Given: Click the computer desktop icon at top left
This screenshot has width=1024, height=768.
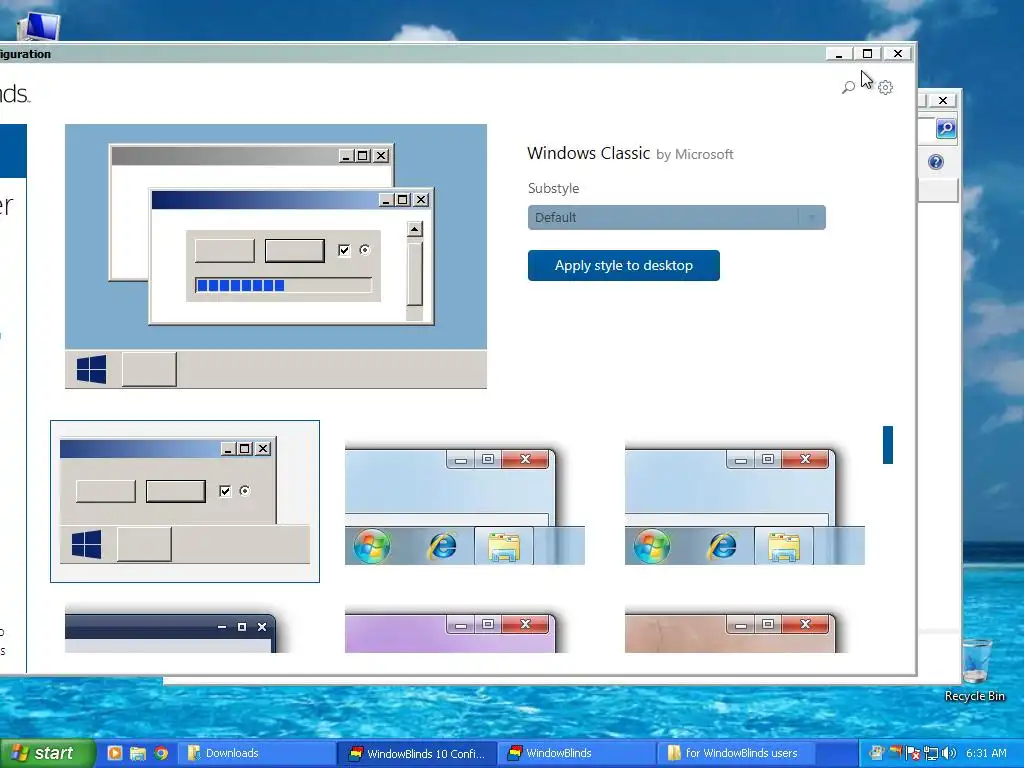Looking at the screenshot, I should 39,26.
